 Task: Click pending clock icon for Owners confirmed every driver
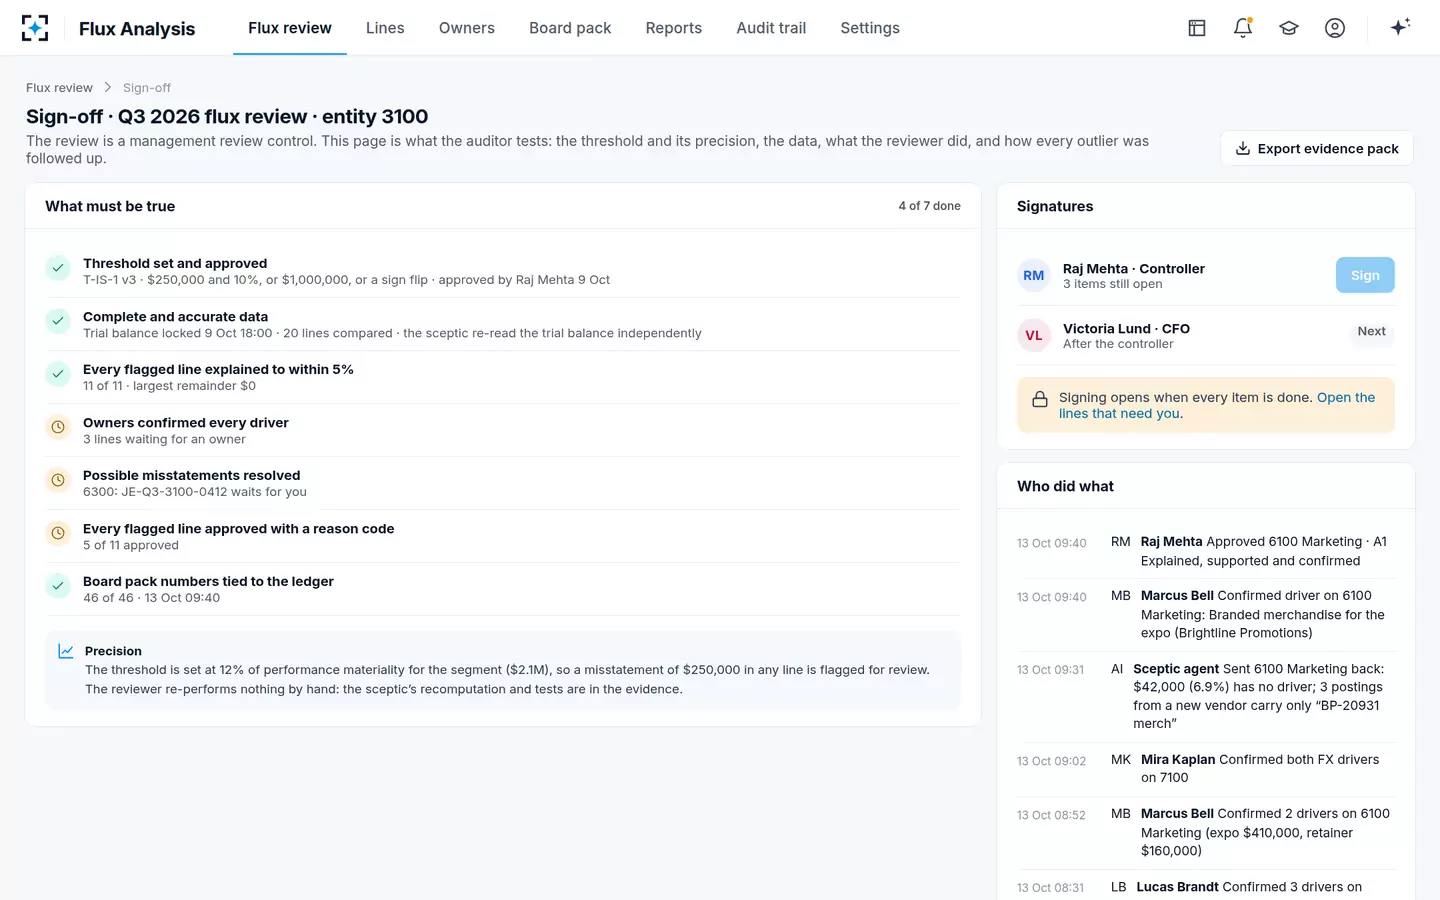[x=58, y=427]
